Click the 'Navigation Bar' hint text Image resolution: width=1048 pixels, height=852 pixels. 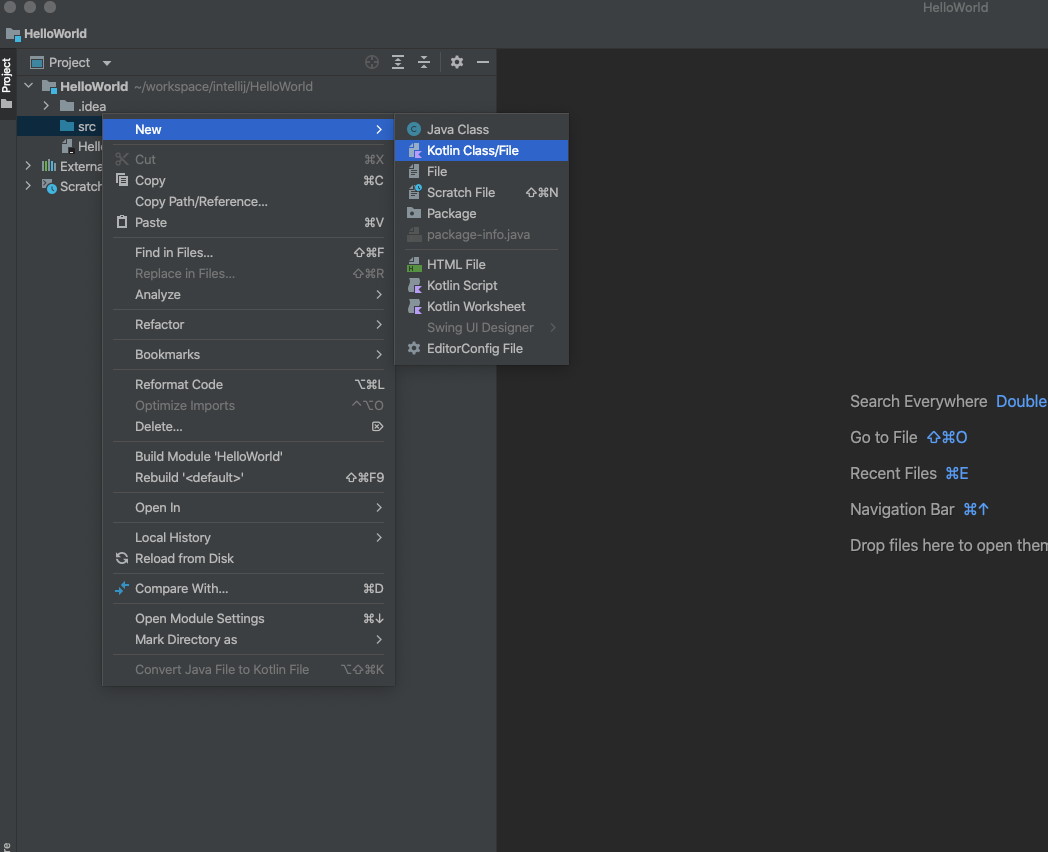tap(902, 509)
